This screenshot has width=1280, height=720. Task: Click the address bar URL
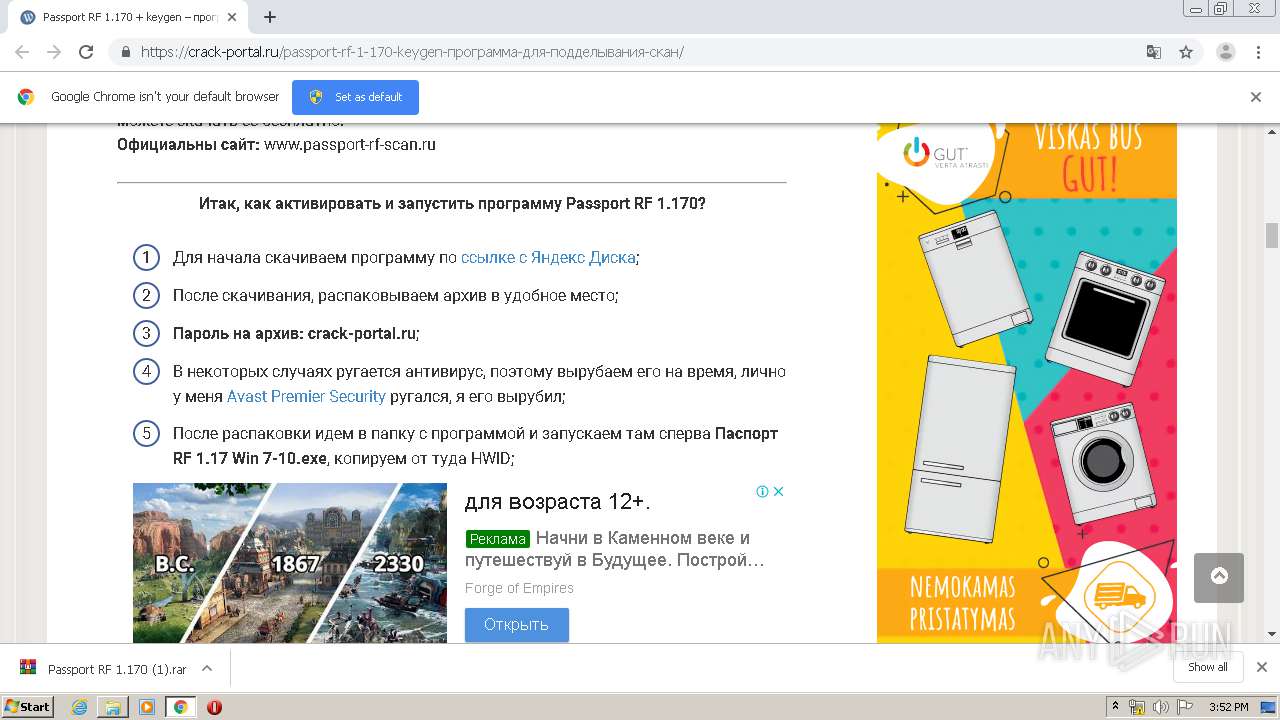point(412,52)
